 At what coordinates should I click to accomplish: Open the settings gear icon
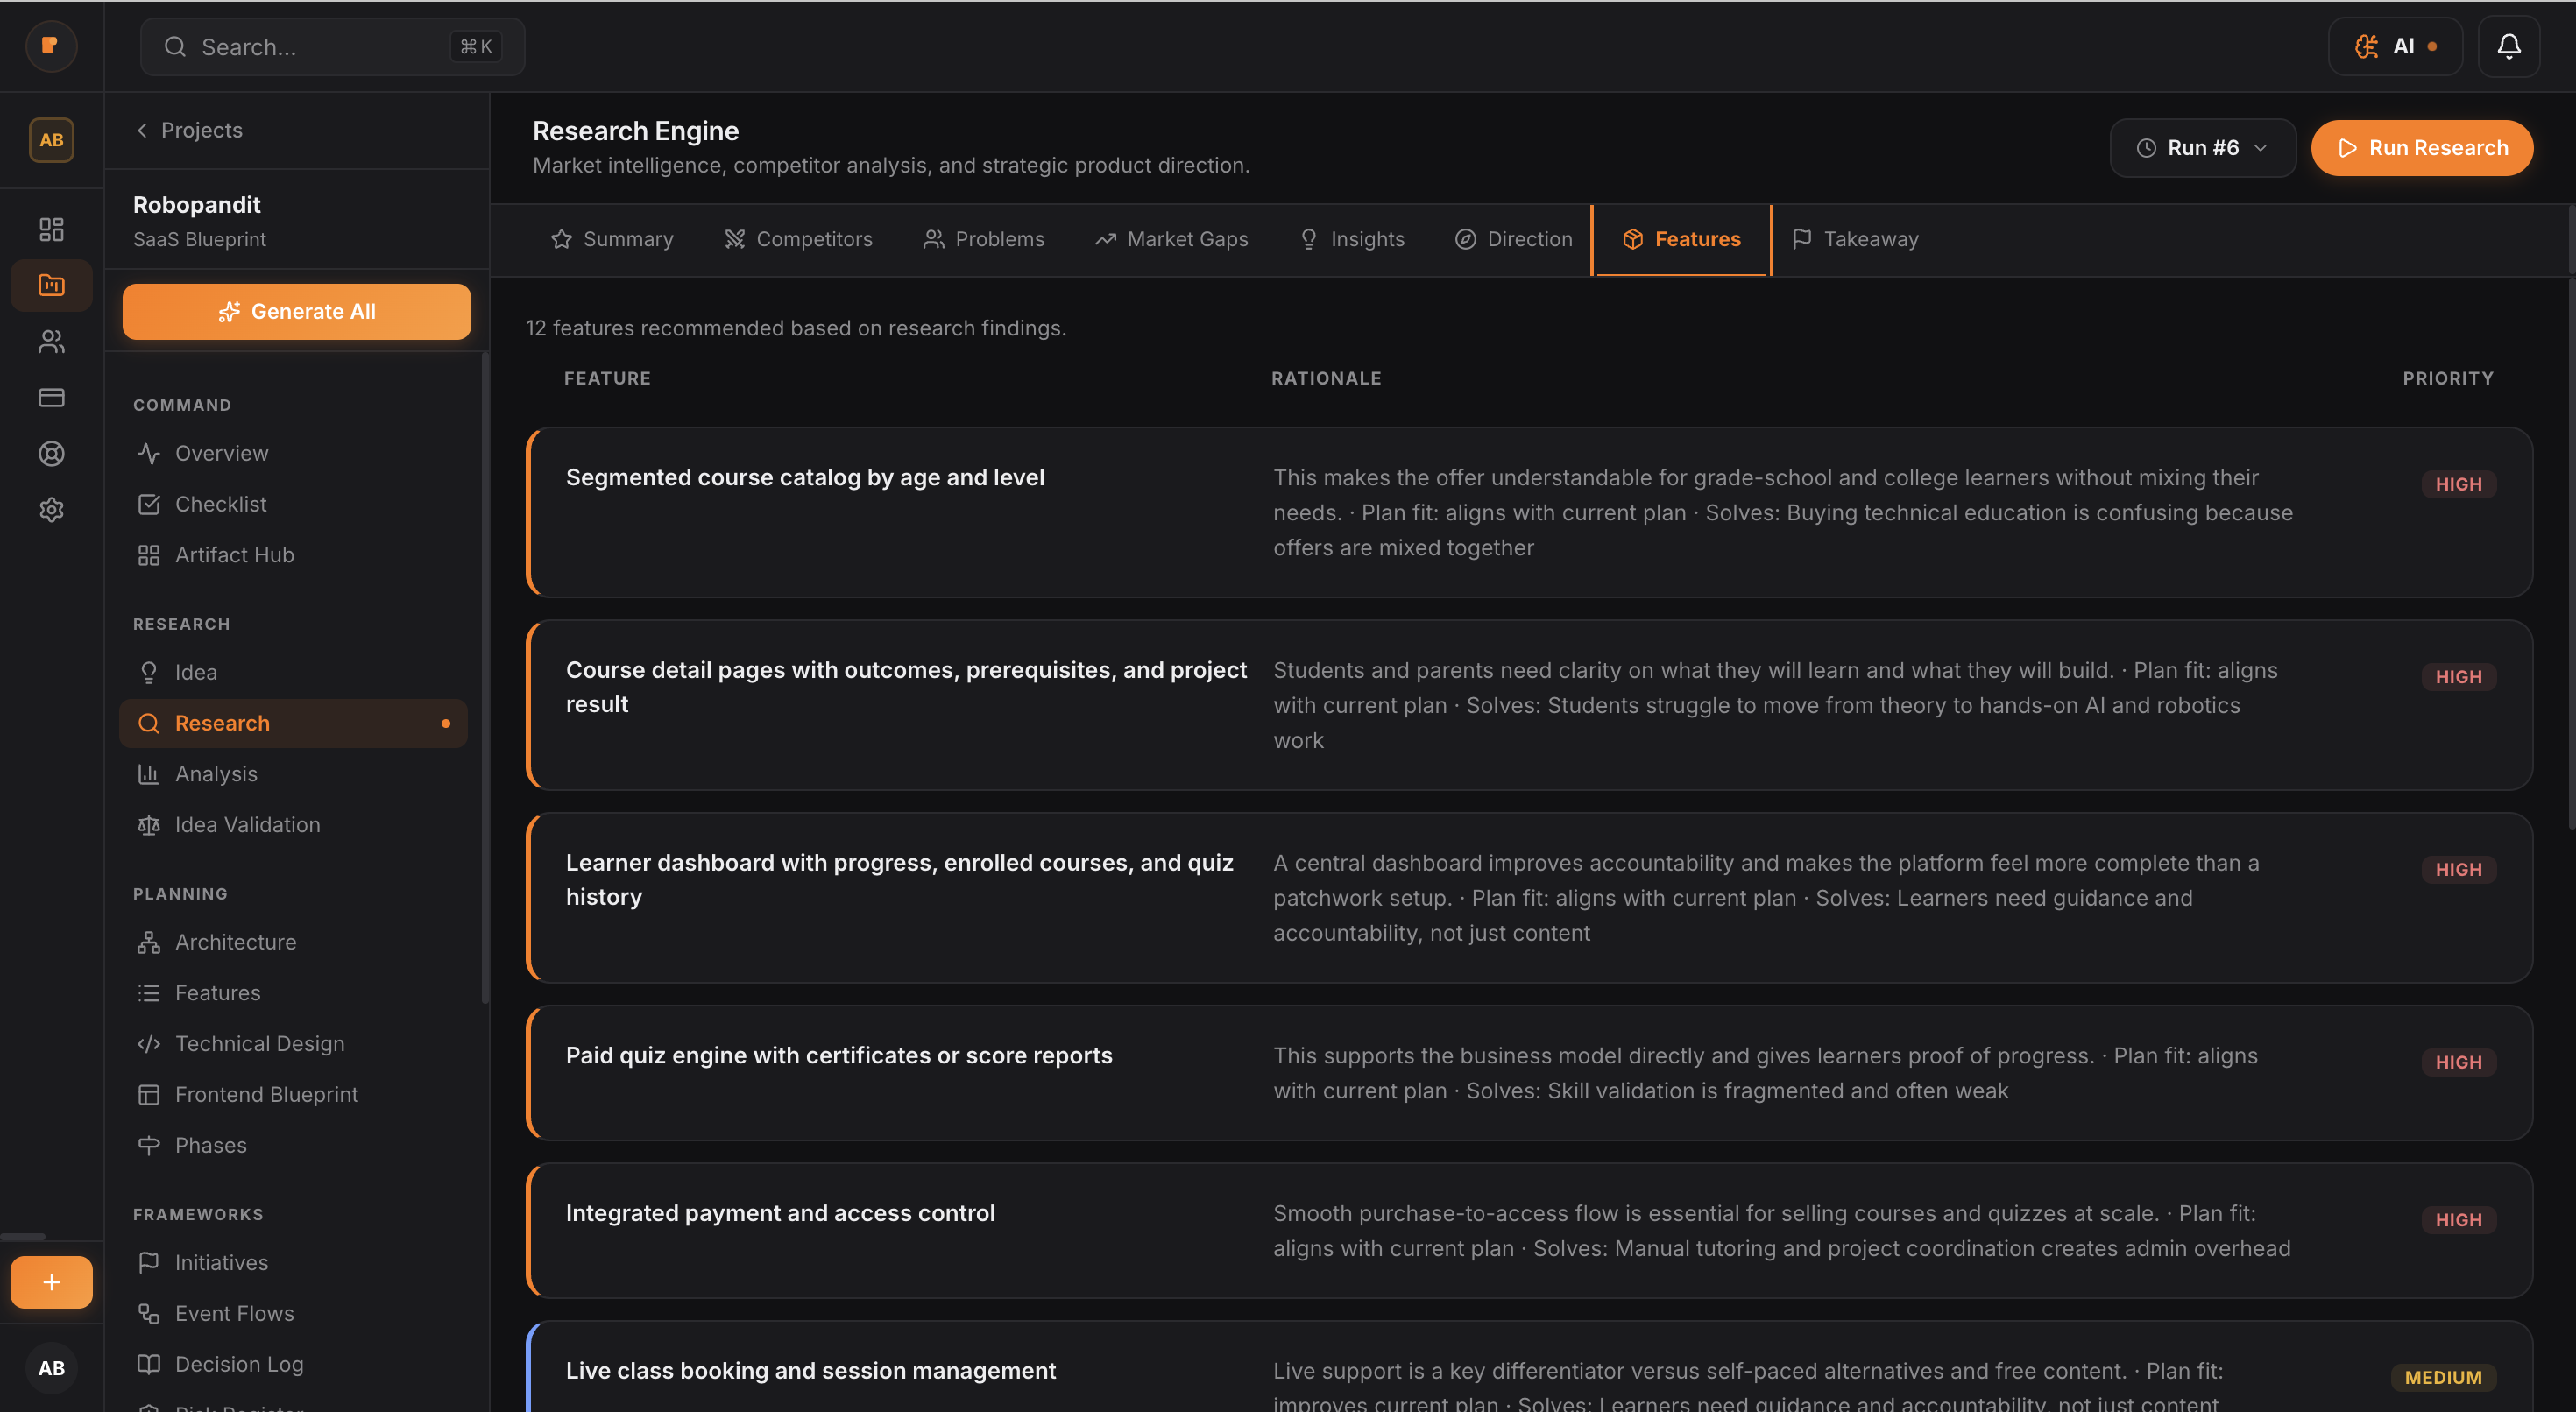pos(51,510)
